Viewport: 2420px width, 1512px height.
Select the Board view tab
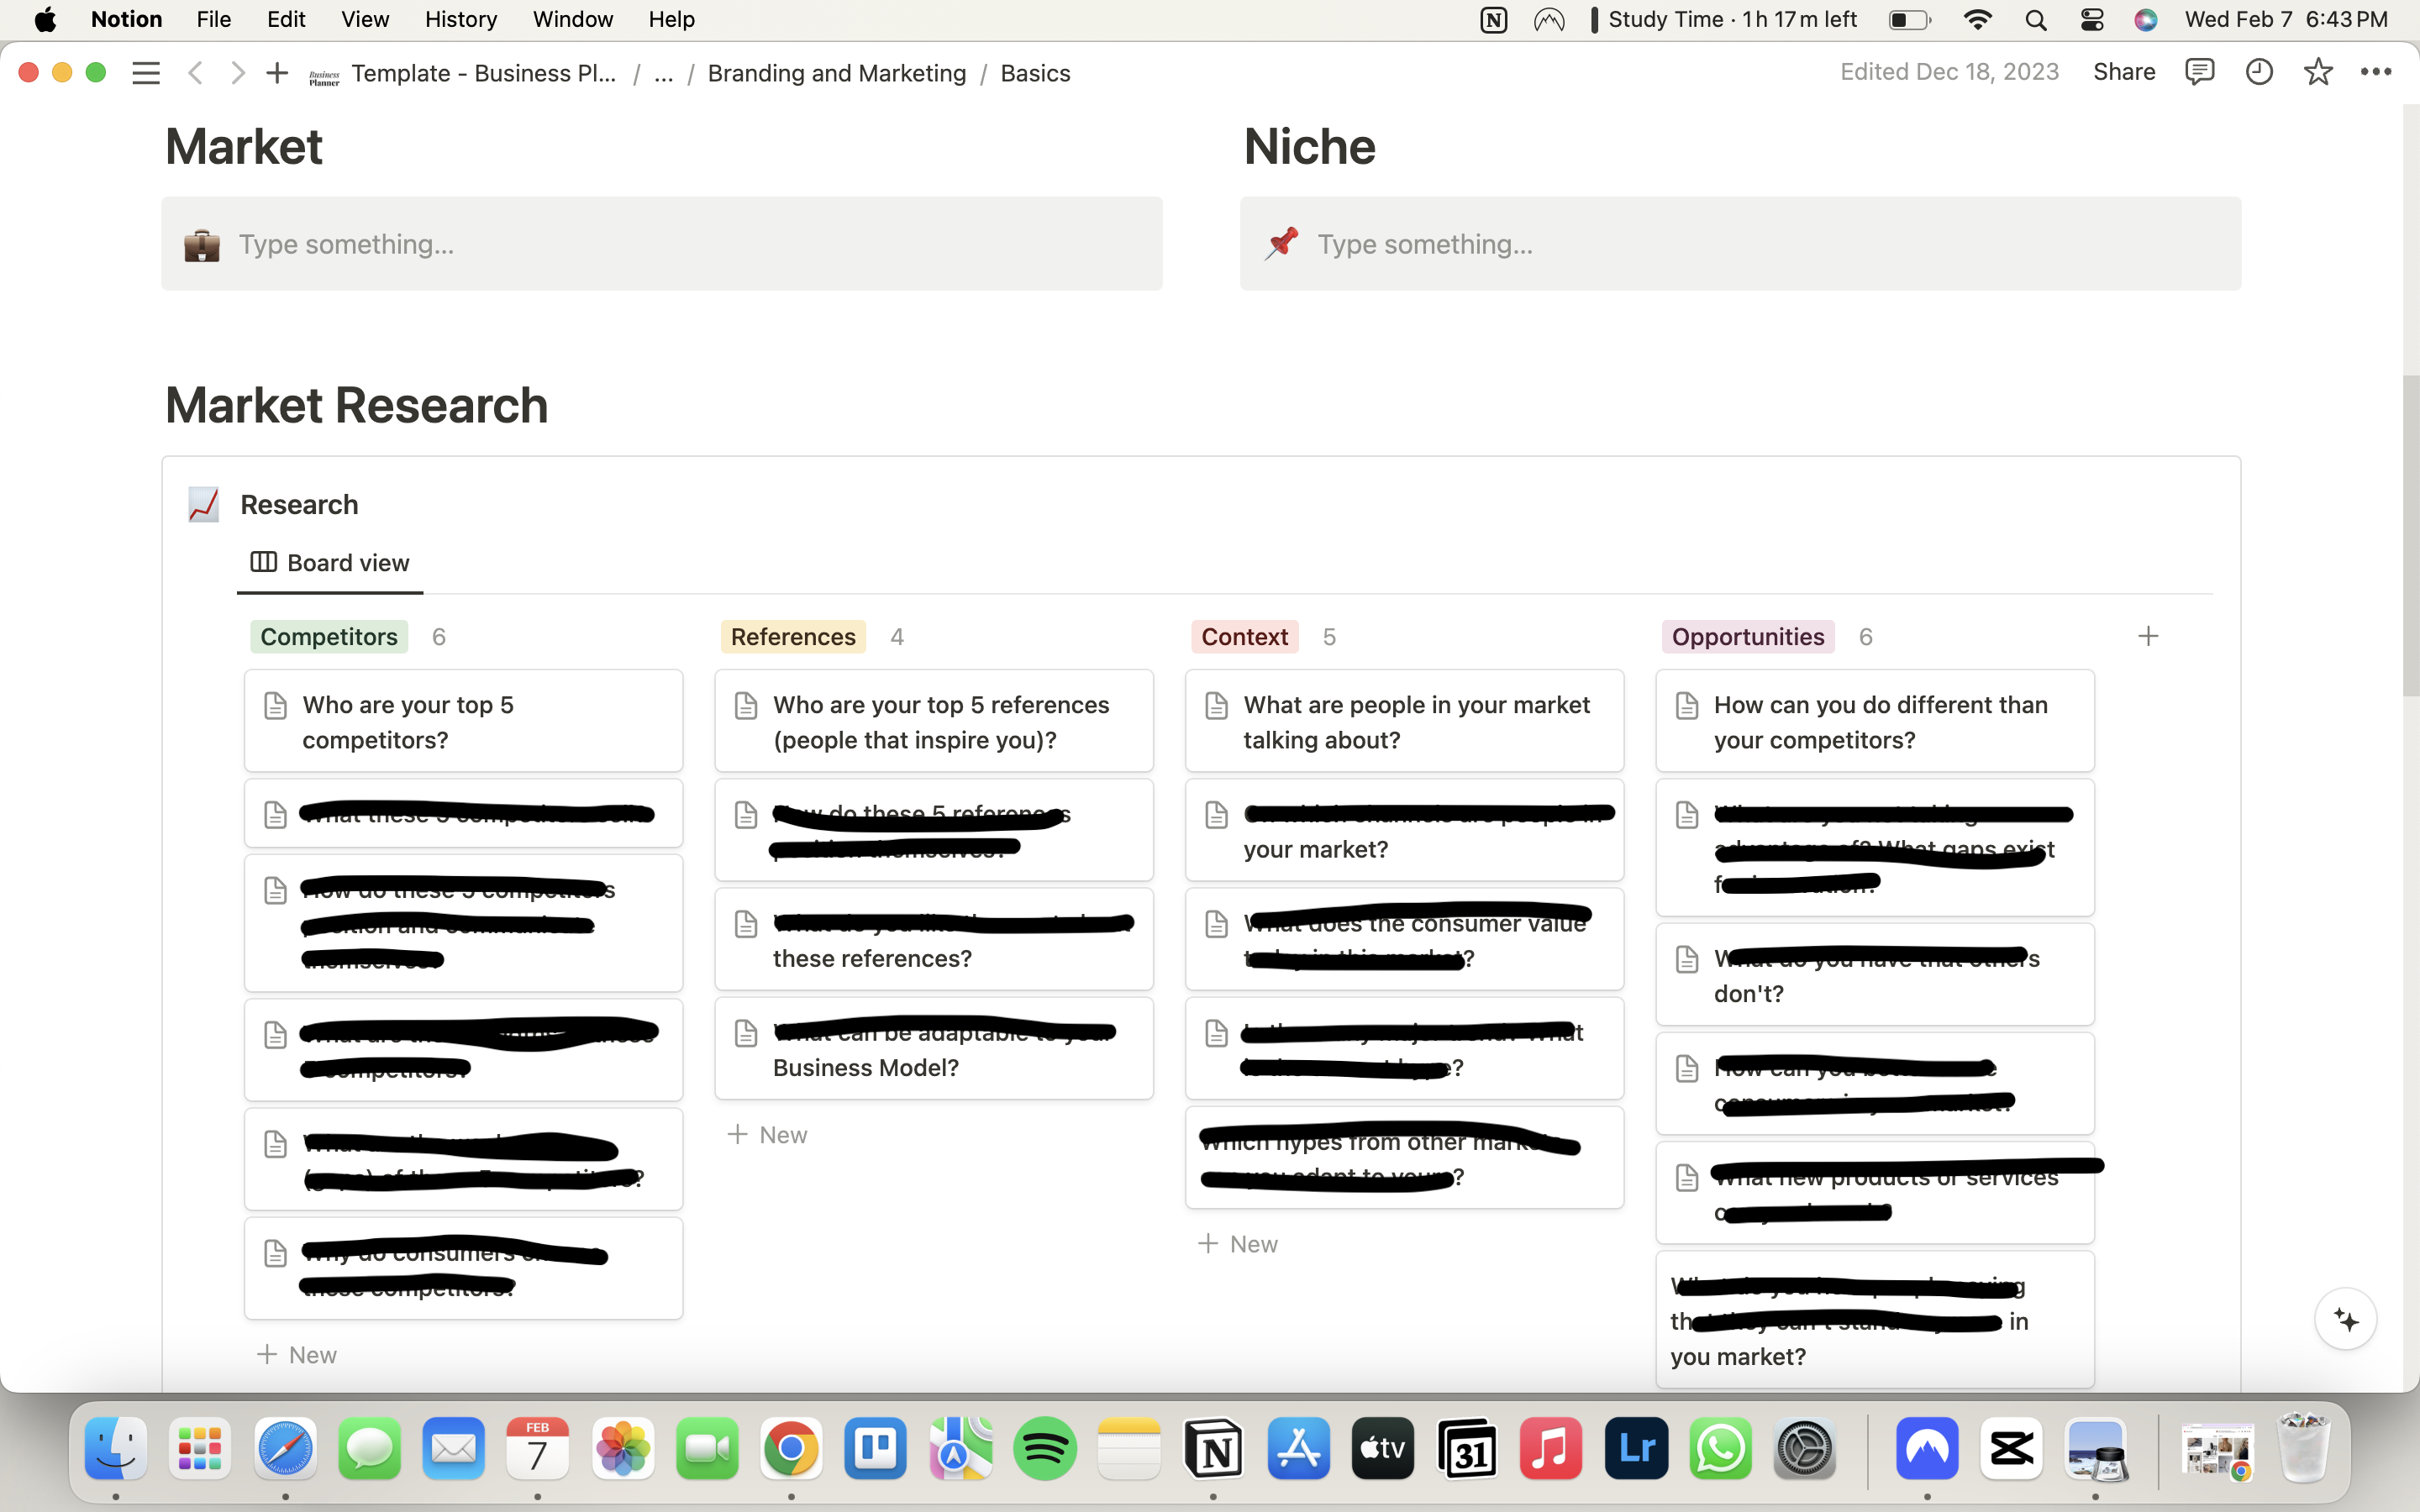click(330, 563)
